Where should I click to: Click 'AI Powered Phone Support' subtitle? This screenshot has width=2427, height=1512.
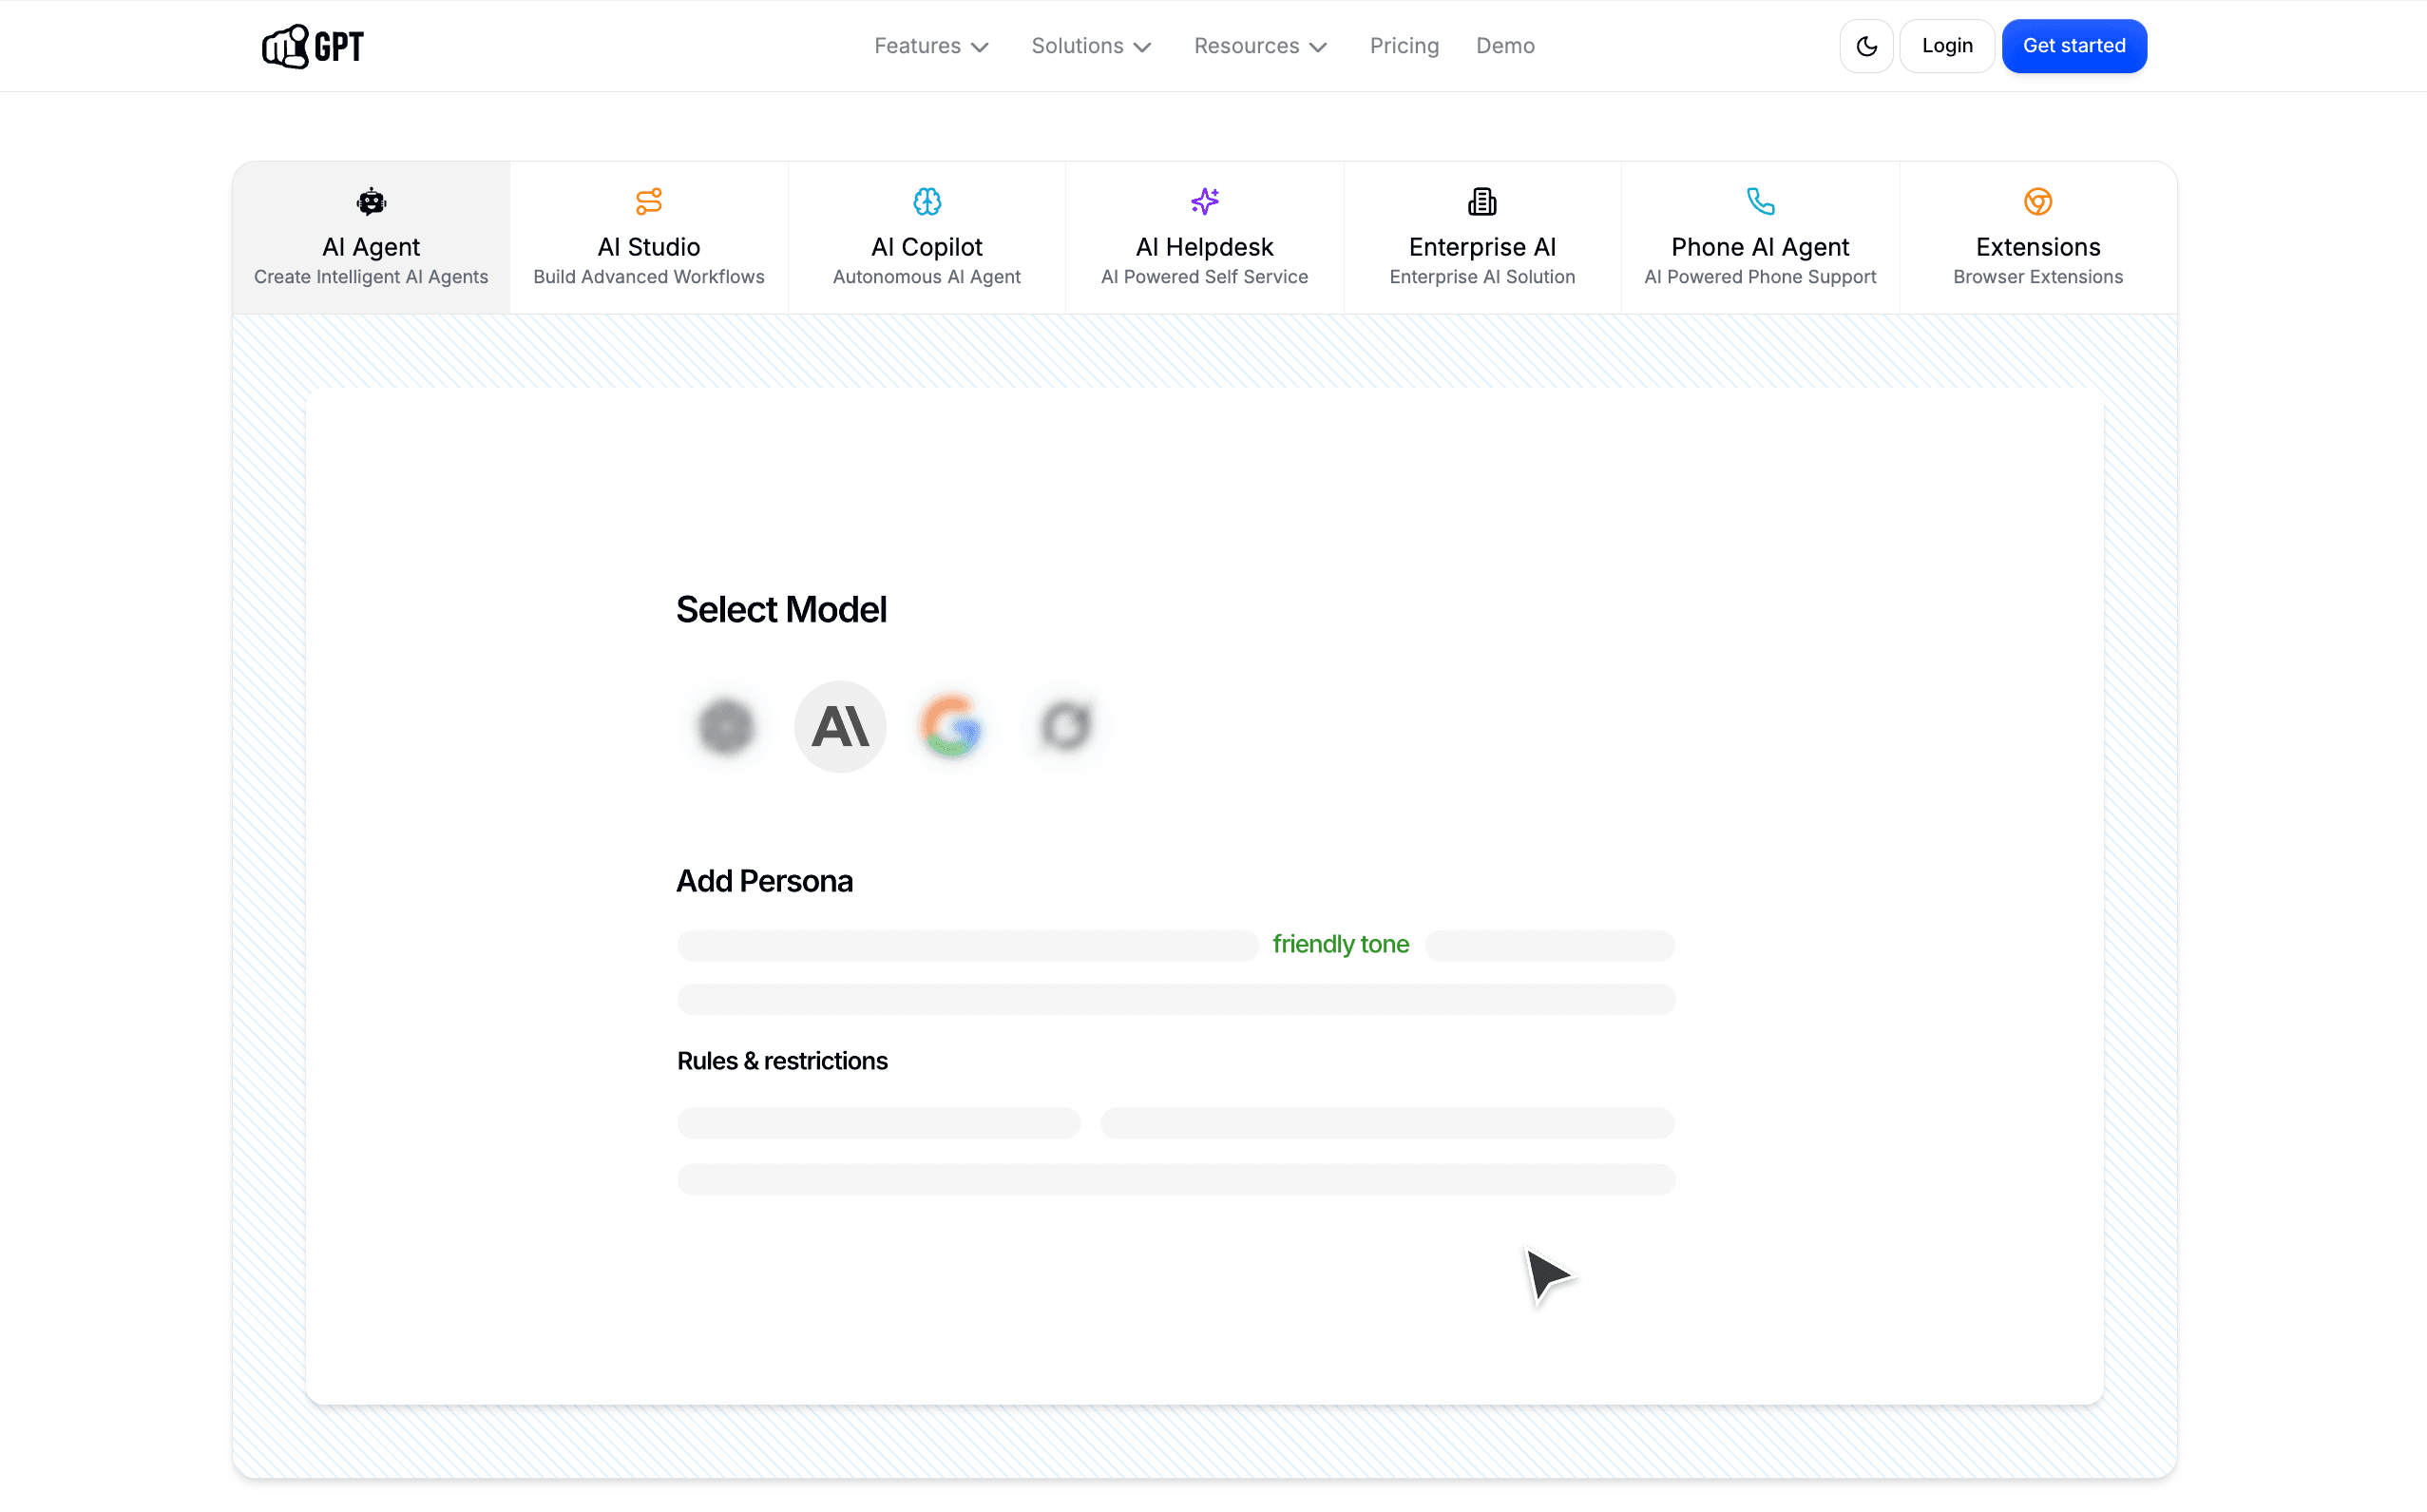1760,277
